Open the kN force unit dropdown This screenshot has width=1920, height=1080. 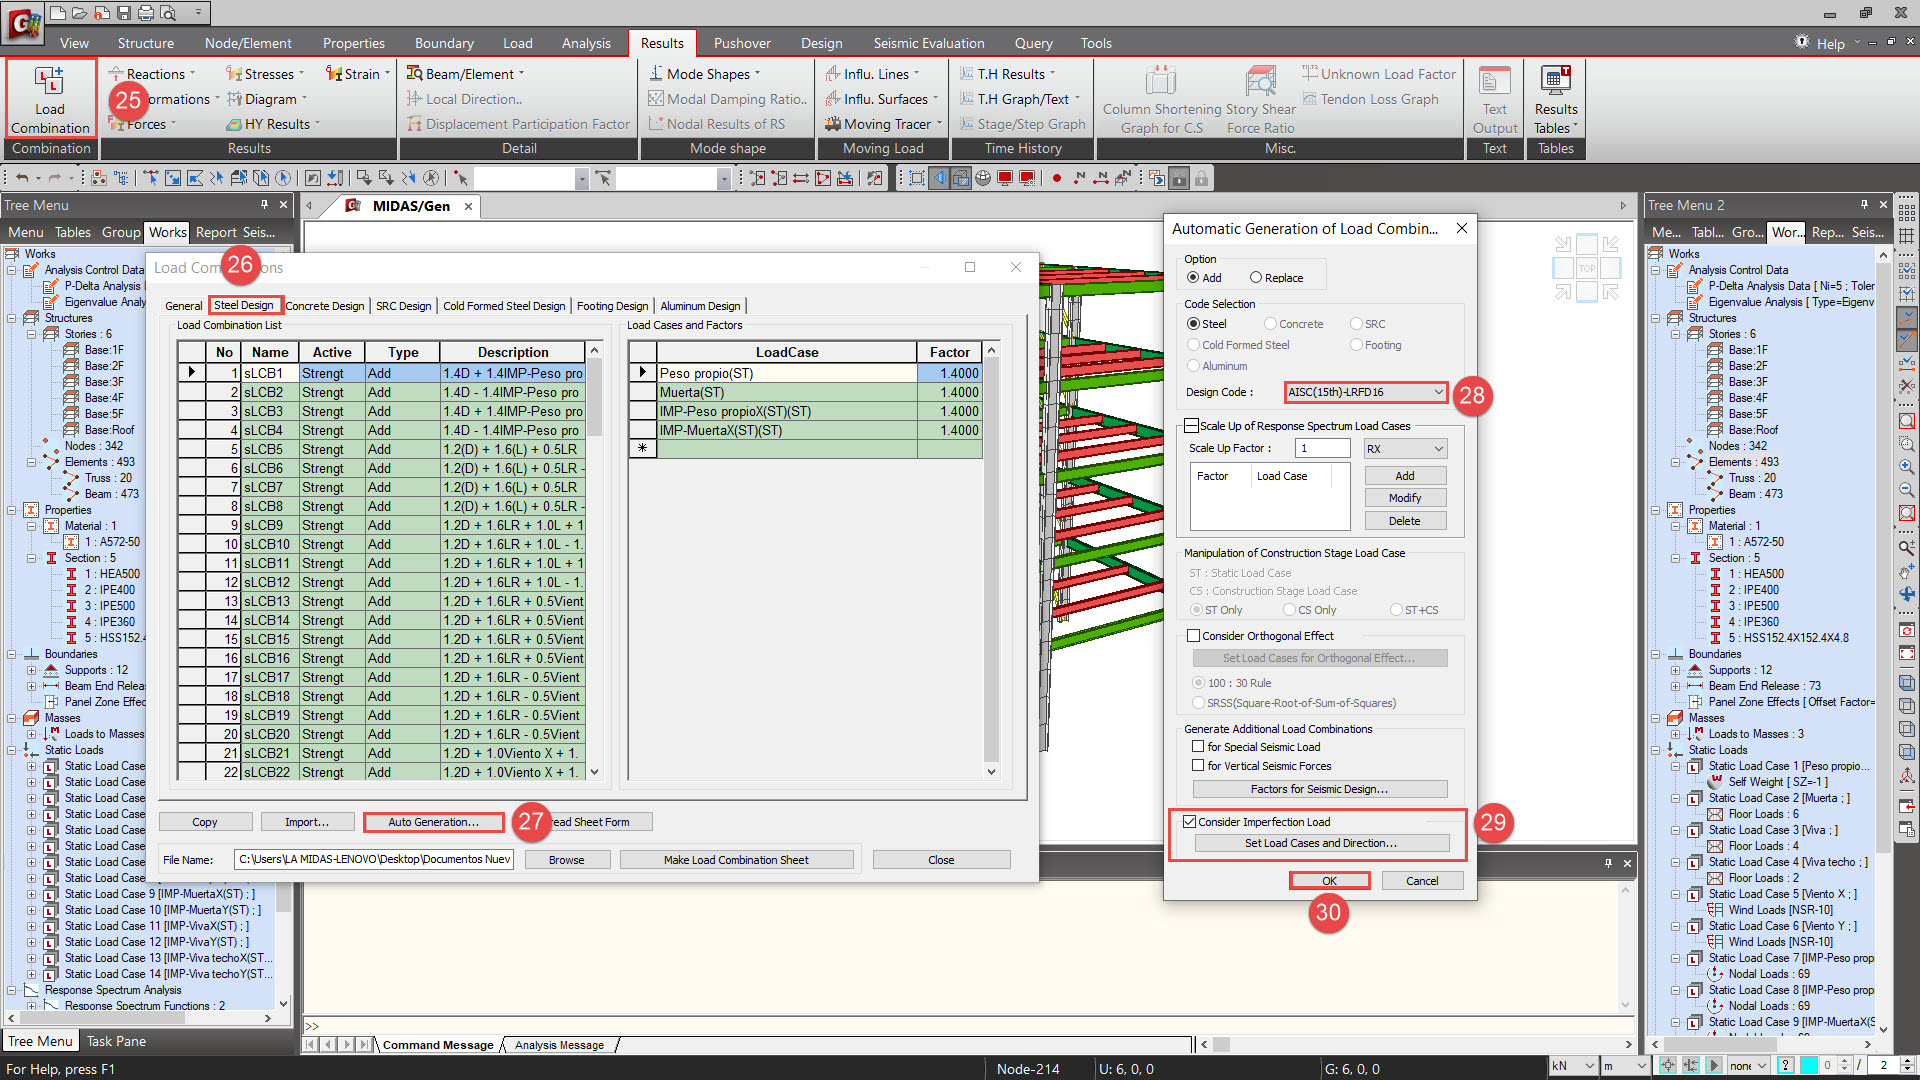click(1572, 1066)
